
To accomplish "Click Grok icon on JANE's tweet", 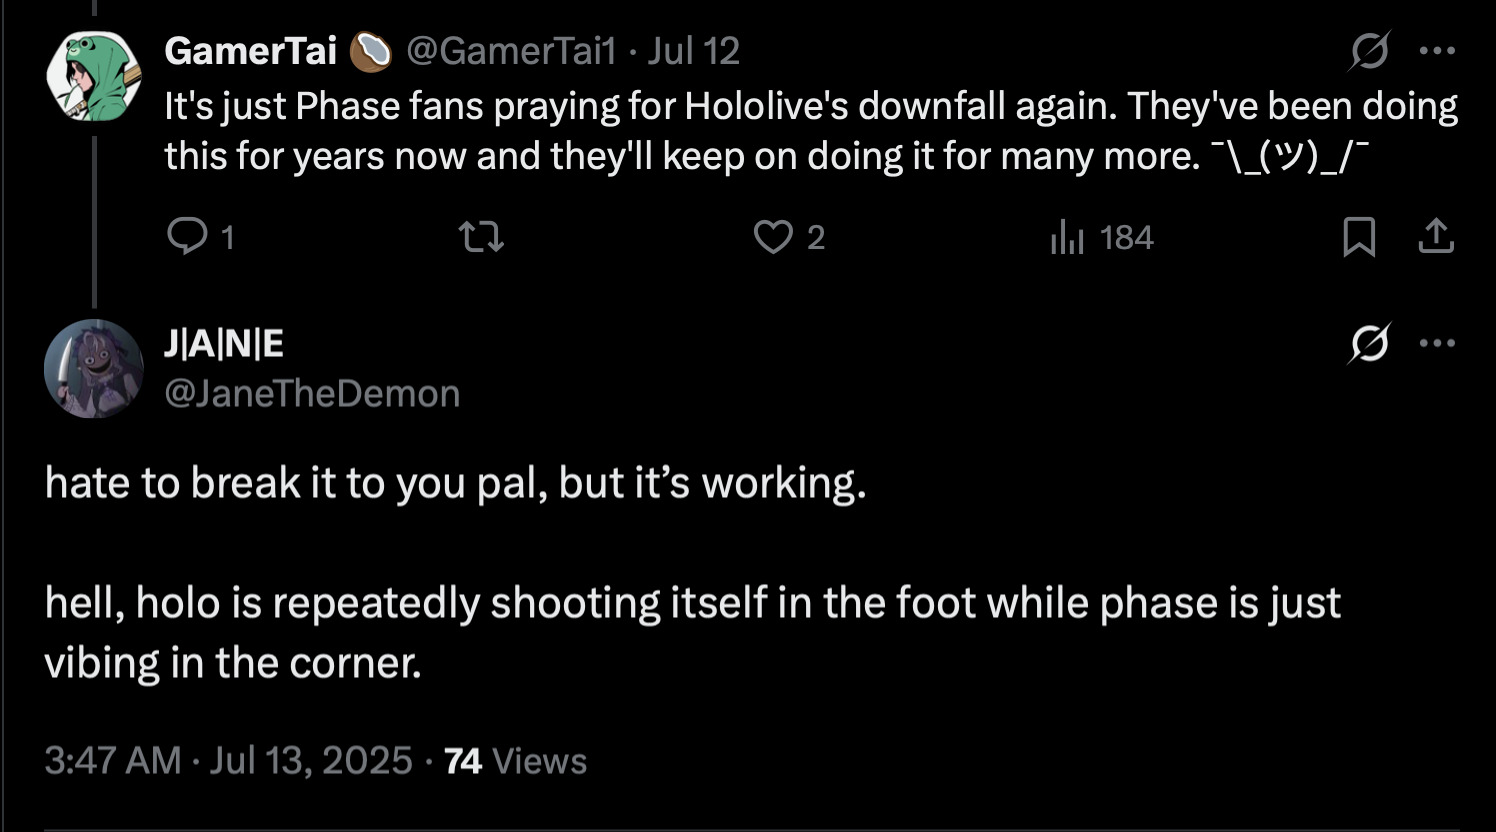I will click(x=1368, y=345).
